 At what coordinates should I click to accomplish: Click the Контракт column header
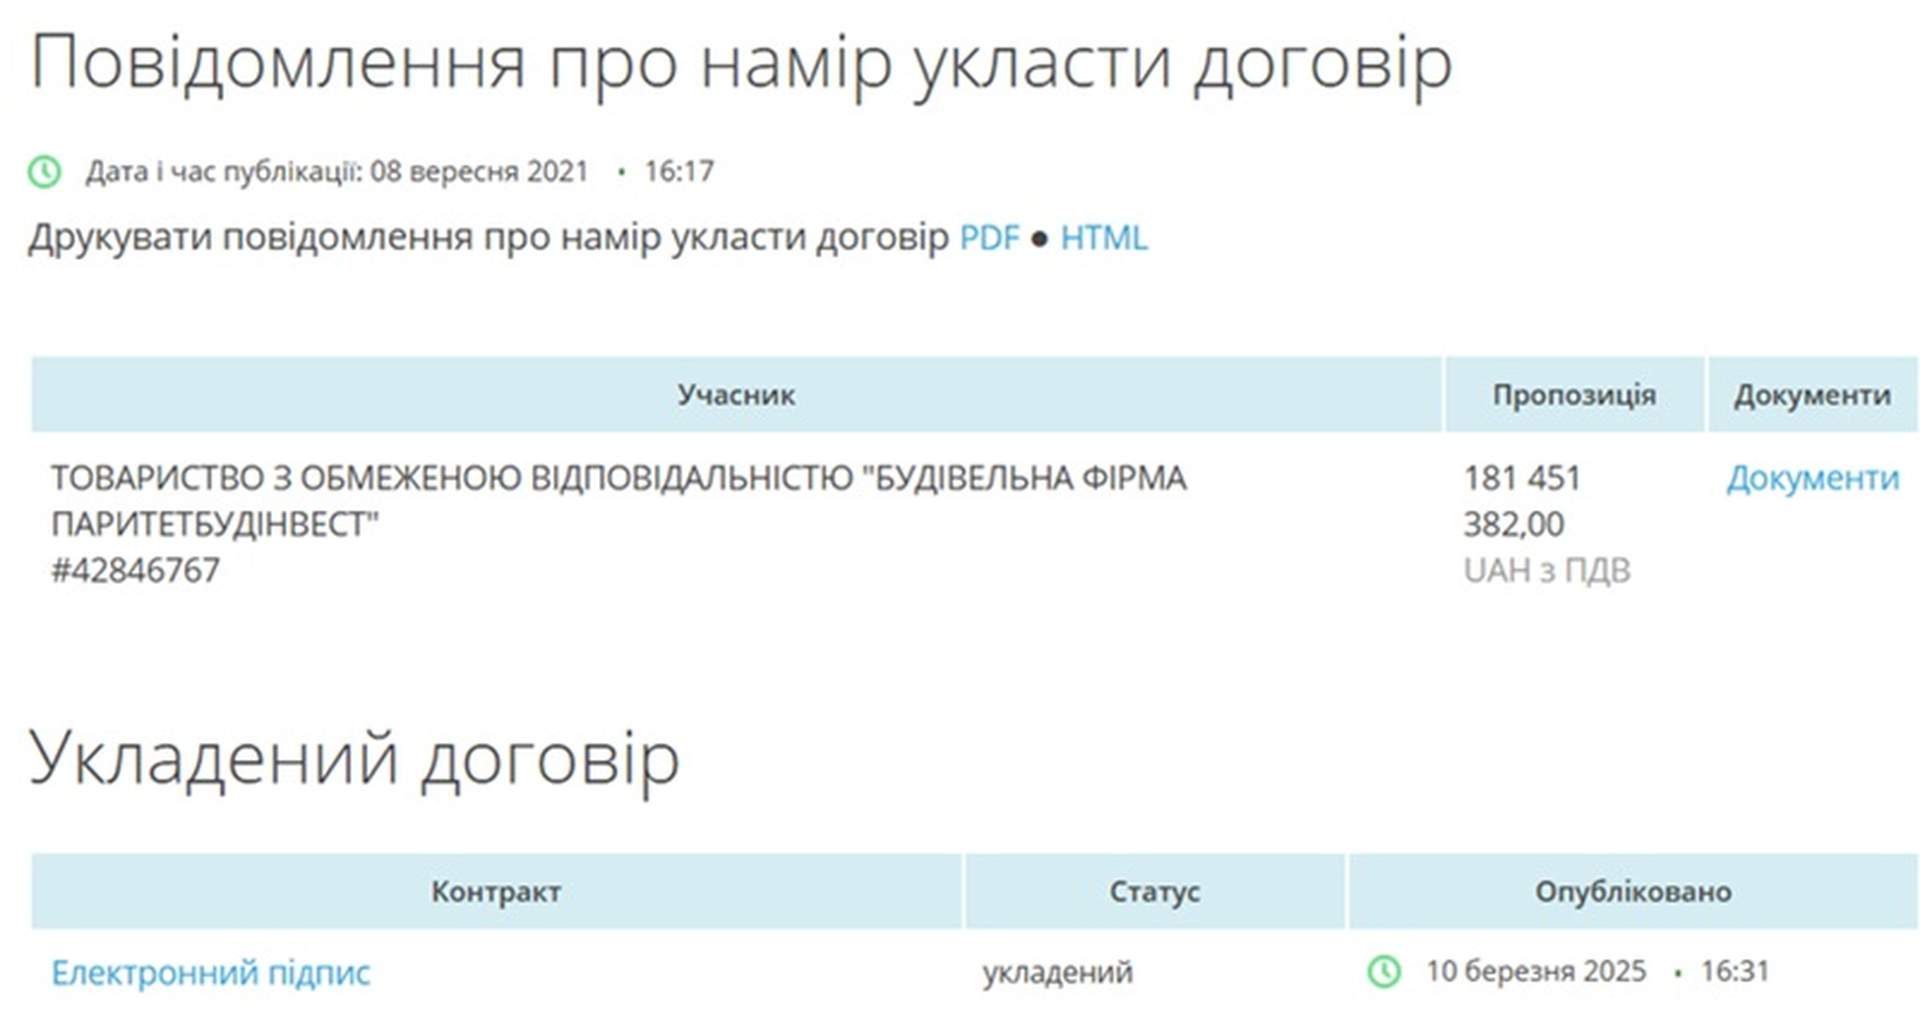coord(496,891)
